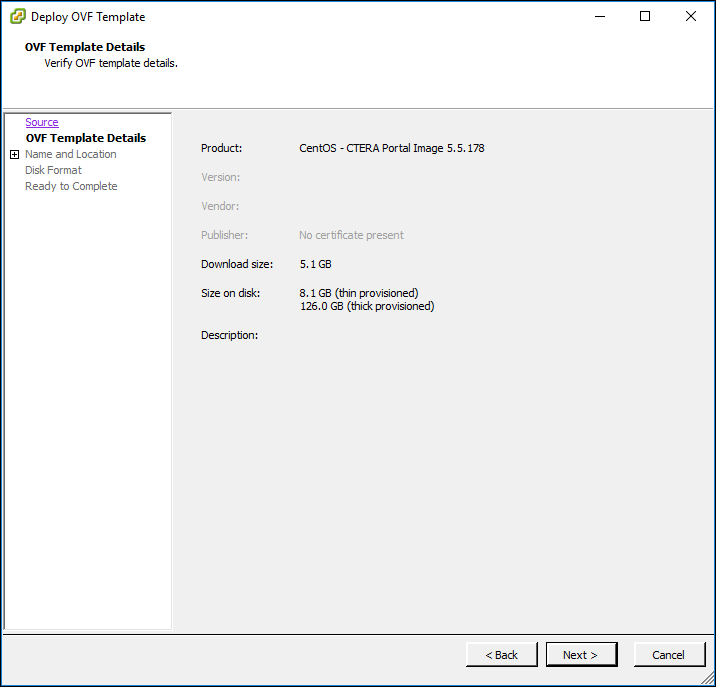Image resolution: width=716 pixels, height=687 pixels.
Task: Select the Ready to Complete step
Action: 71,186
